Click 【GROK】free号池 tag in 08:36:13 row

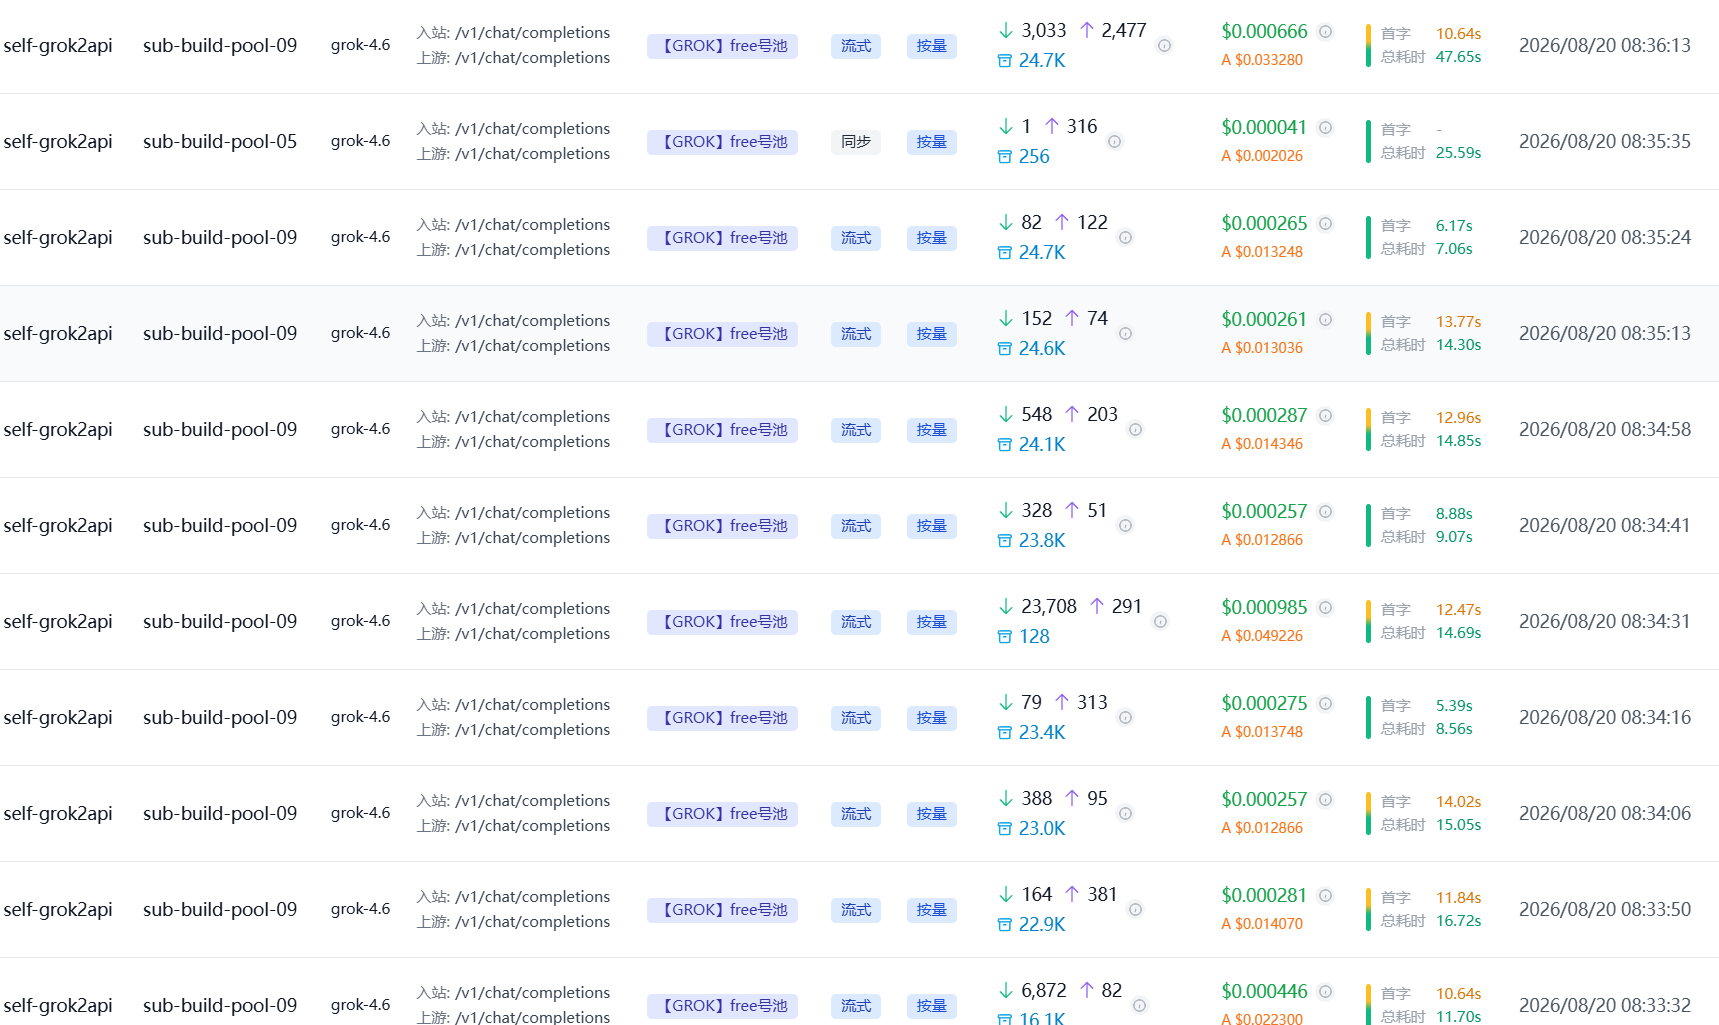tap(722, 46)
